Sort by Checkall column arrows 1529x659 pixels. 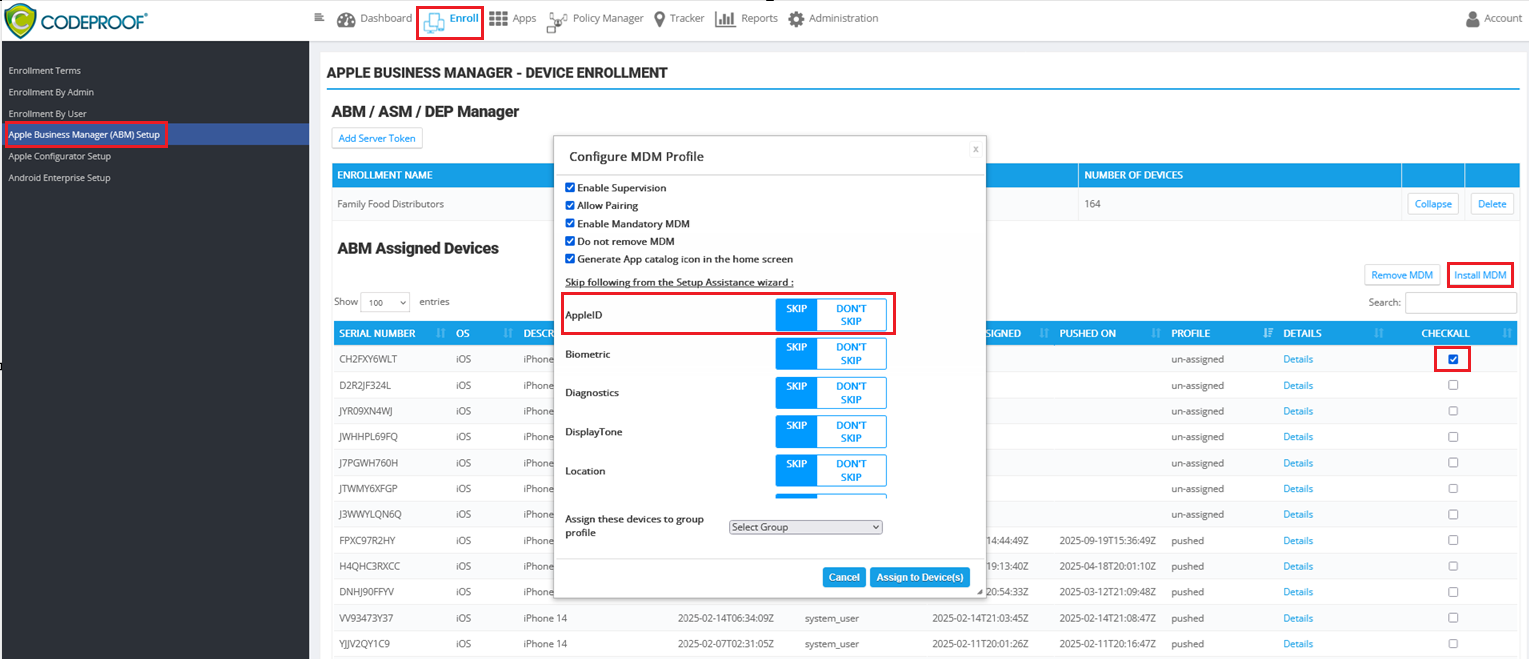pyautogui.click(x=1507, y=333)
